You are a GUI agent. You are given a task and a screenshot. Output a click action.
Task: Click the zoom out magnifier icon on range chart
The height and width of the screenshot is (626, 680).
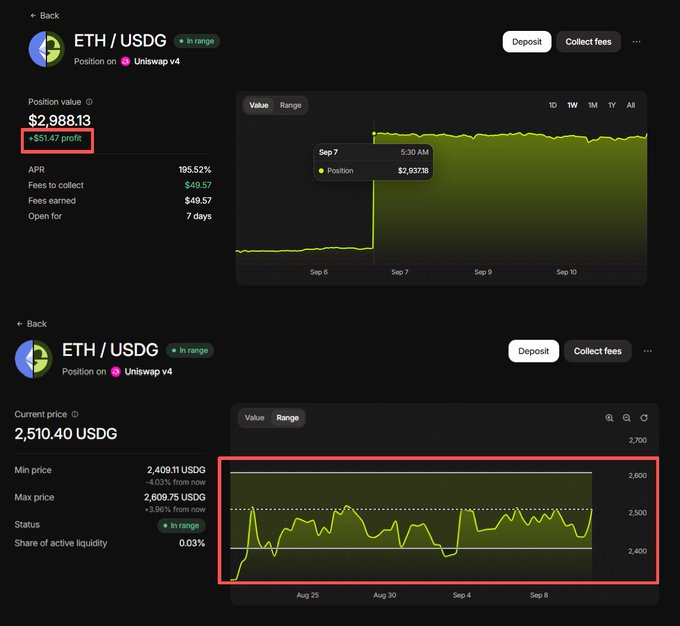point(627,418)
